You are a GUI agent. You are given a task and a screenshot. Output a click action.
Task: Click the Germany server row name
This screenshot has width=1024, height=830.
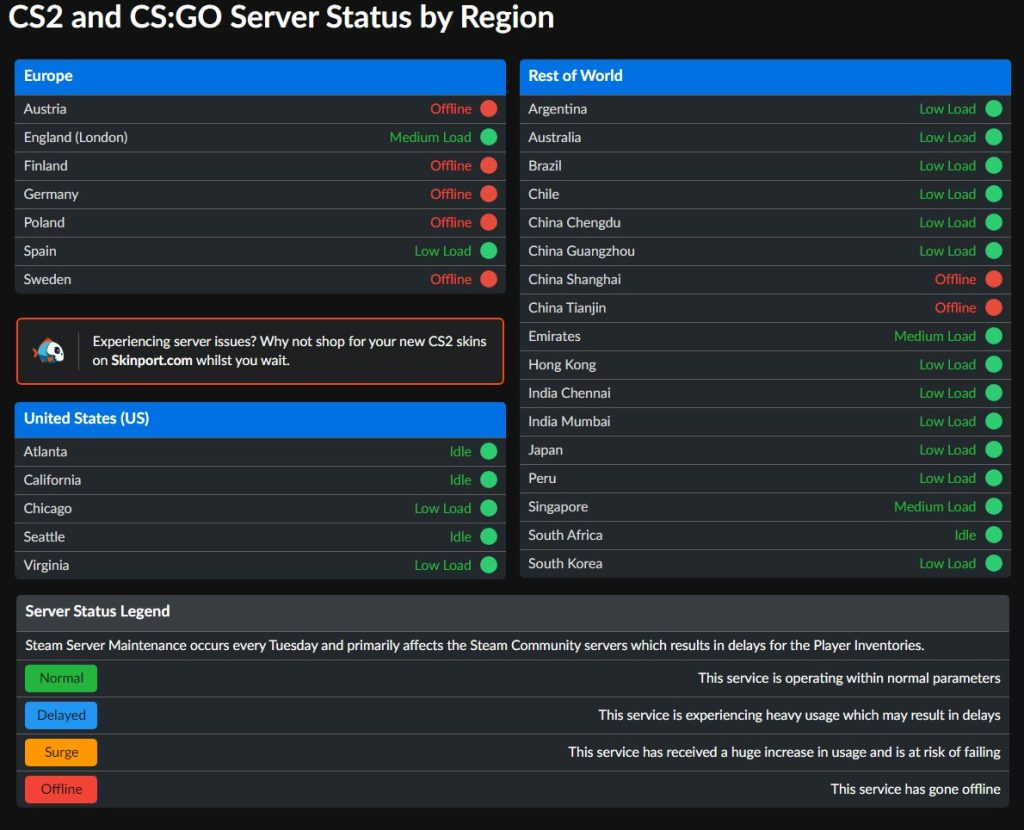51,194
